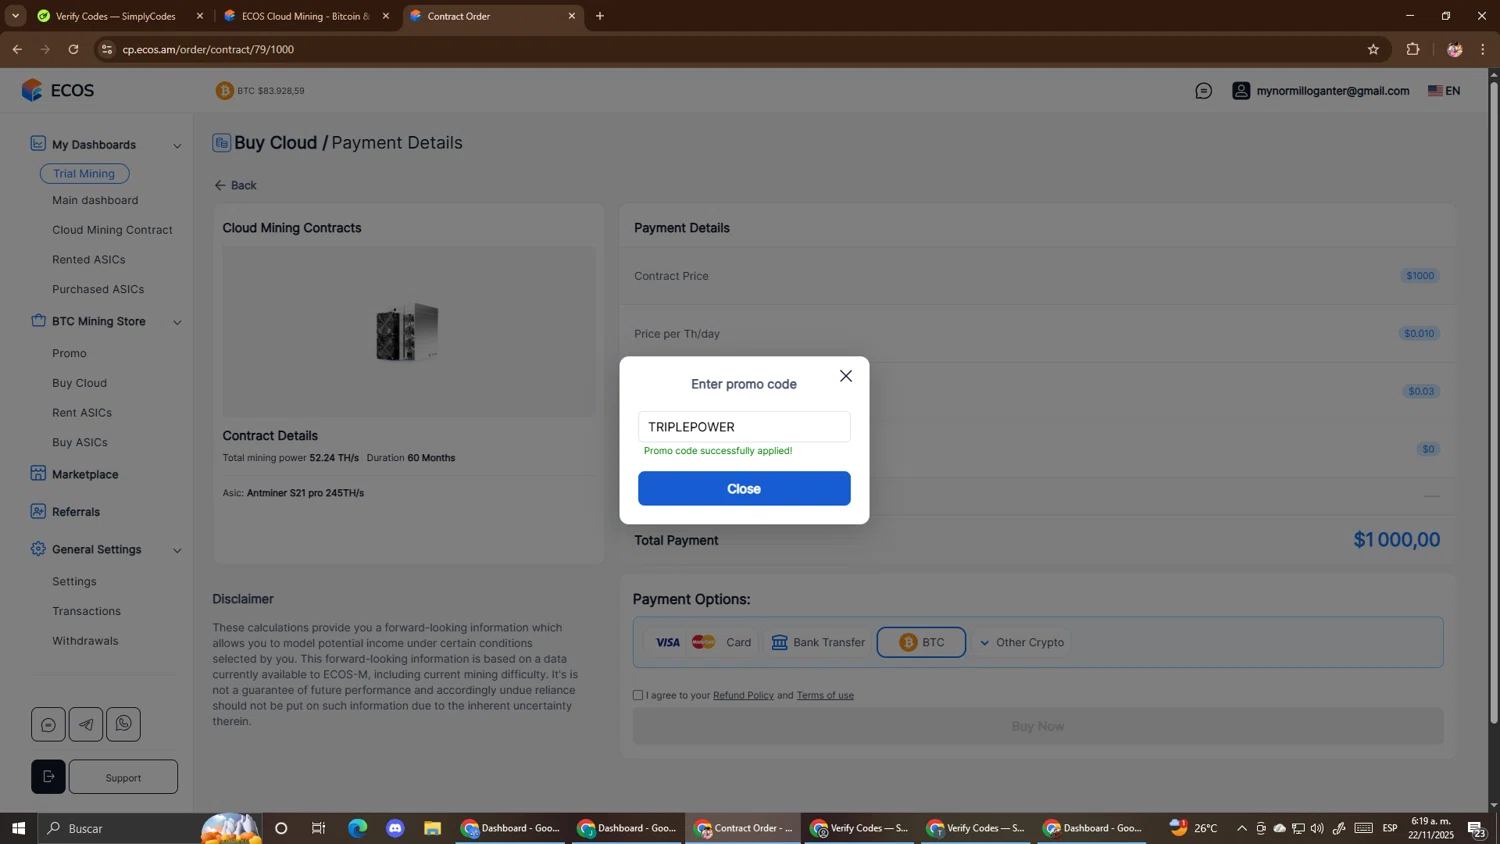The image size is (1500, 844).
Task: Go back in browser history
Action: (17, 49)
